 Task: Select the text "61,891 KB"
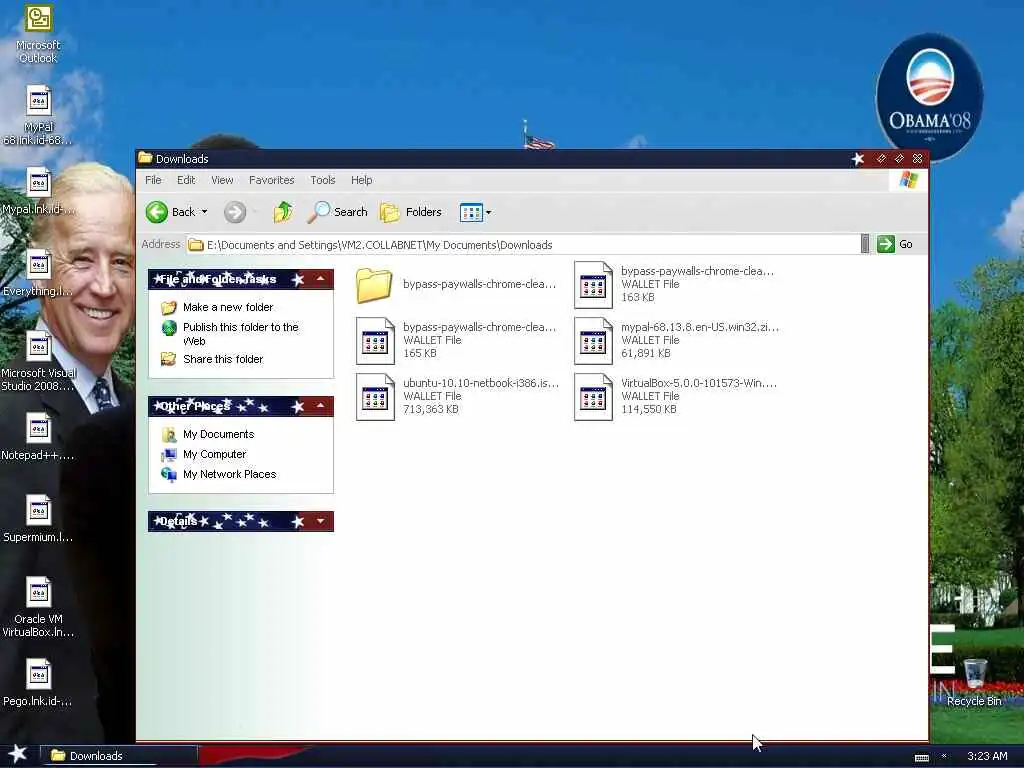(646, 353)
